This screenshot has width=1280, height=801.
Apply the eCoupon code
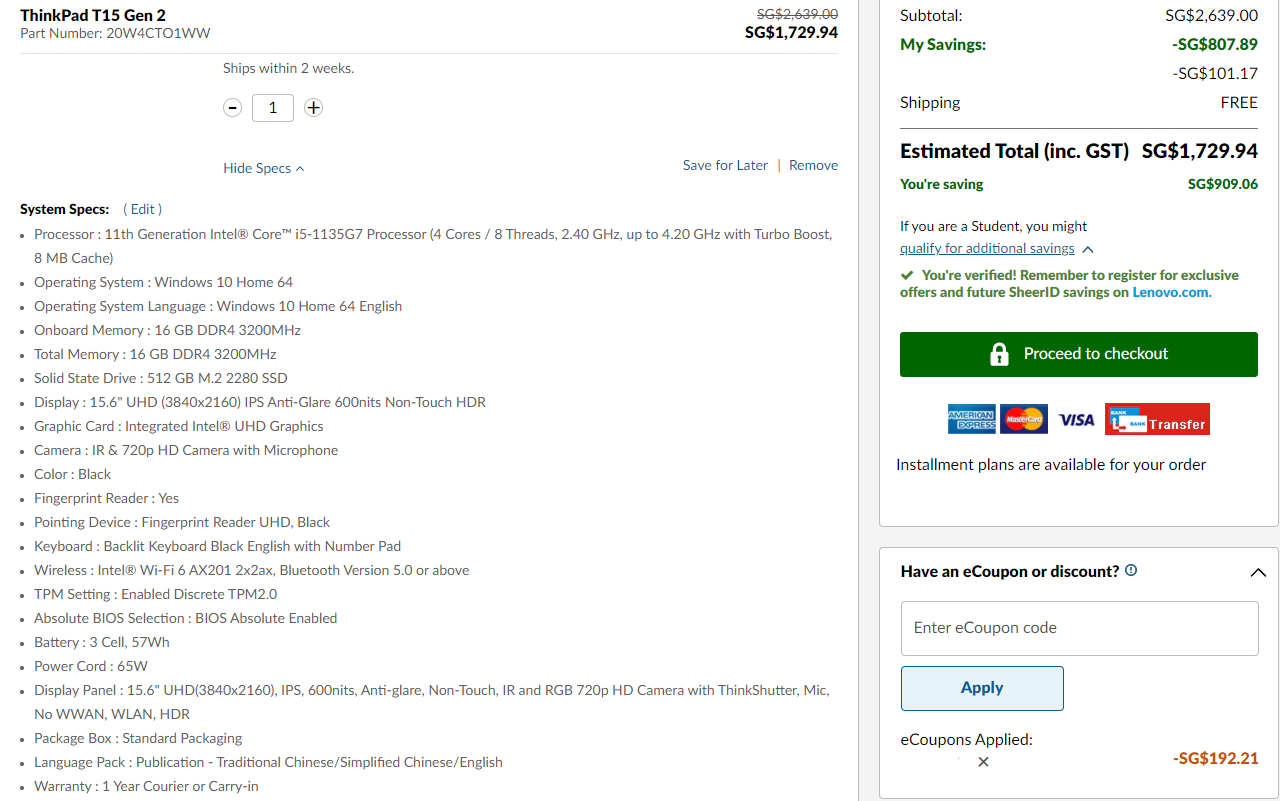pyautogui.click(x=982, y=688)
